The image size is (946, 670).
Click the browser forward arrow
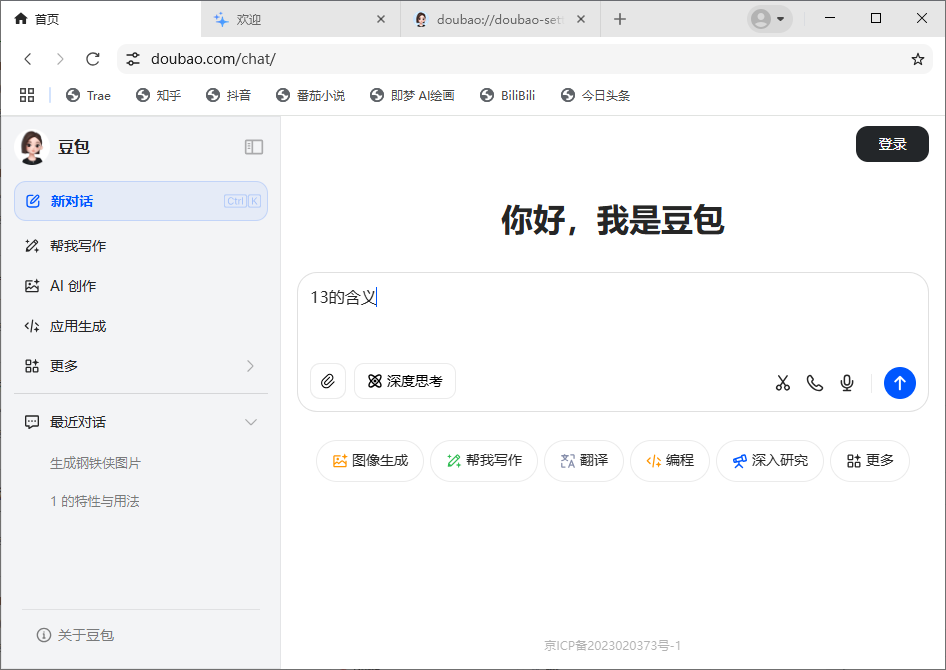pyautogui.click(x=60, y=58)
